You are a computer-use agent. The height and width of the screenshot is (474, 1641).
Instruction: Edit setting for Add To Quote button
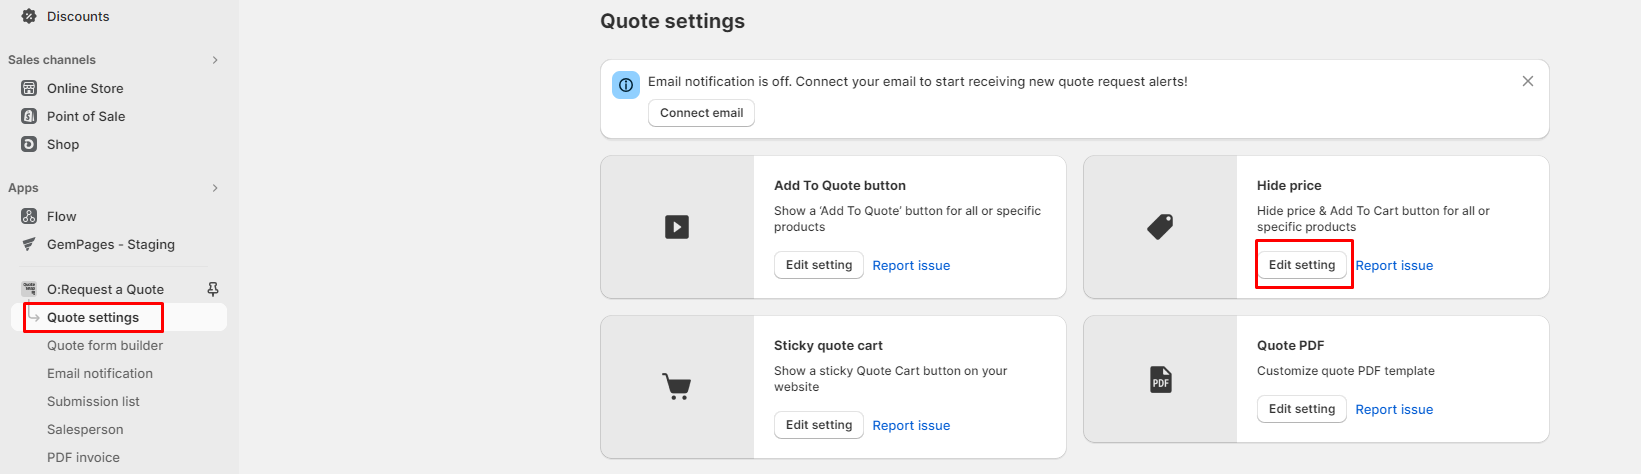pos(819,265)
